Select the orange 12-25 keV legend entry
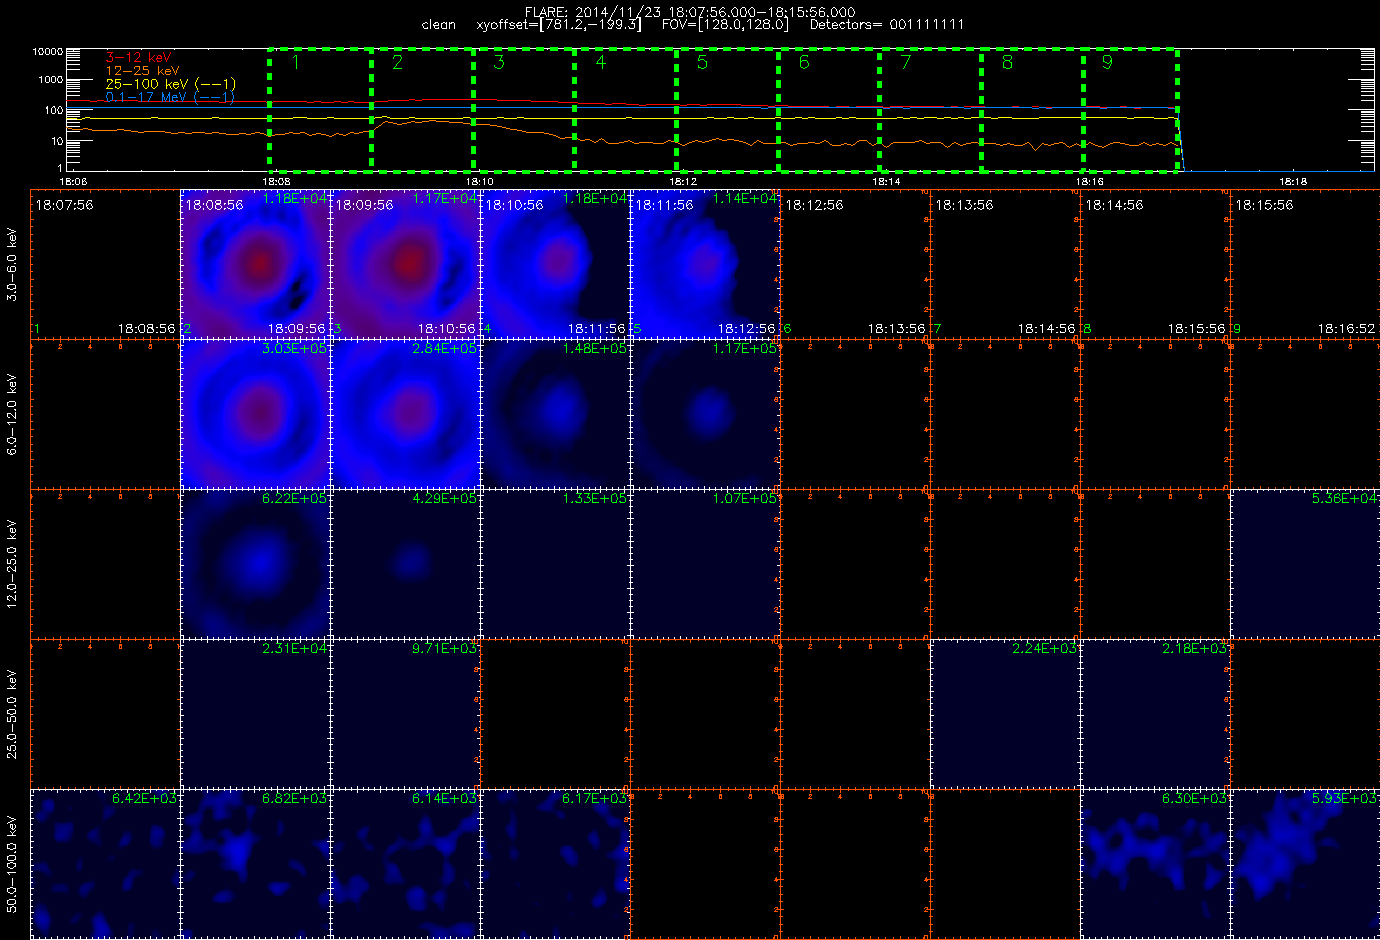Screen dimensions: 1380x940 coord(142,71)
